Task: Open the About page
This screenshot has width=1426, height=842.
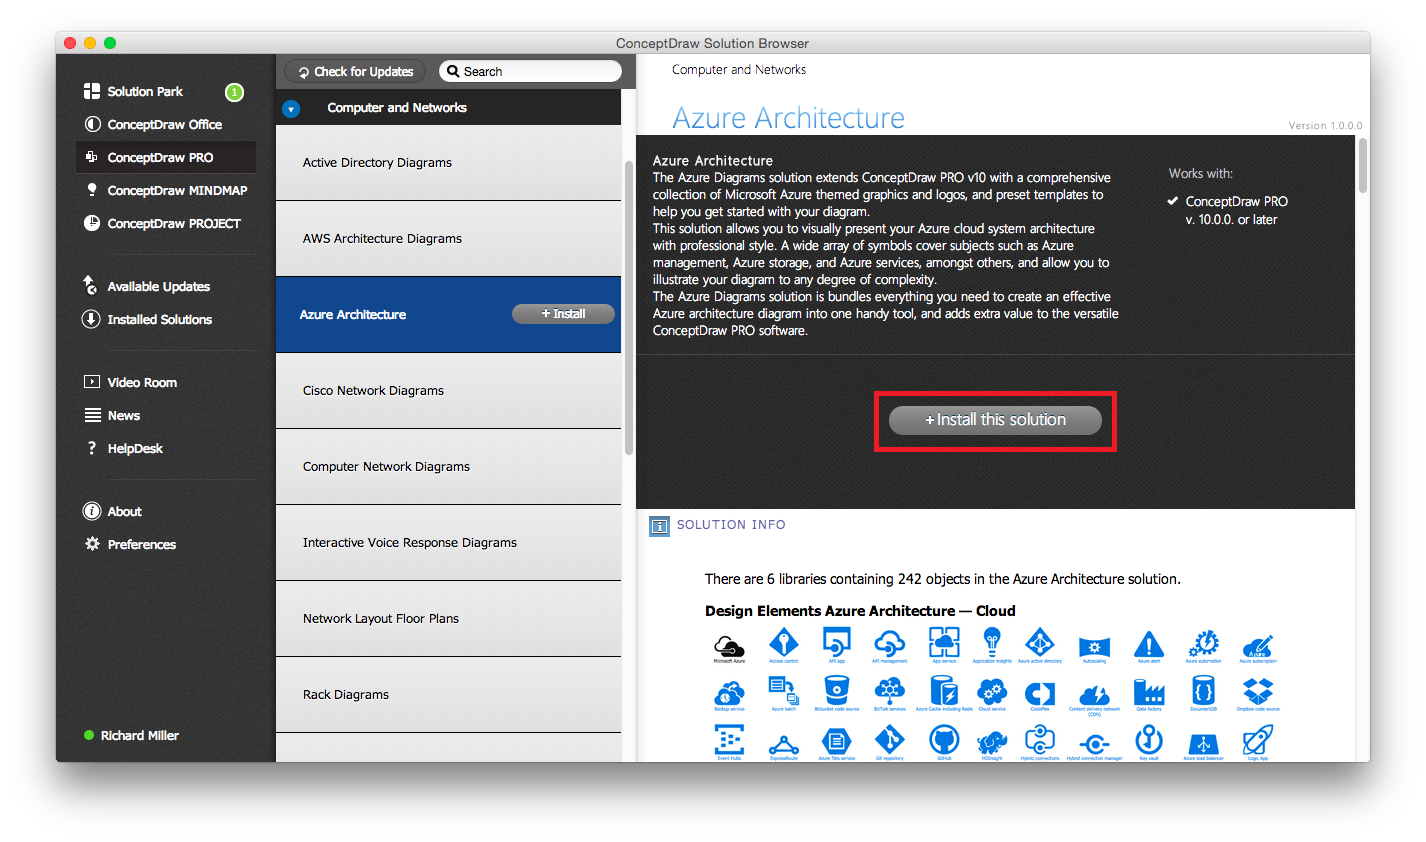Action: (x=113, y=511)
